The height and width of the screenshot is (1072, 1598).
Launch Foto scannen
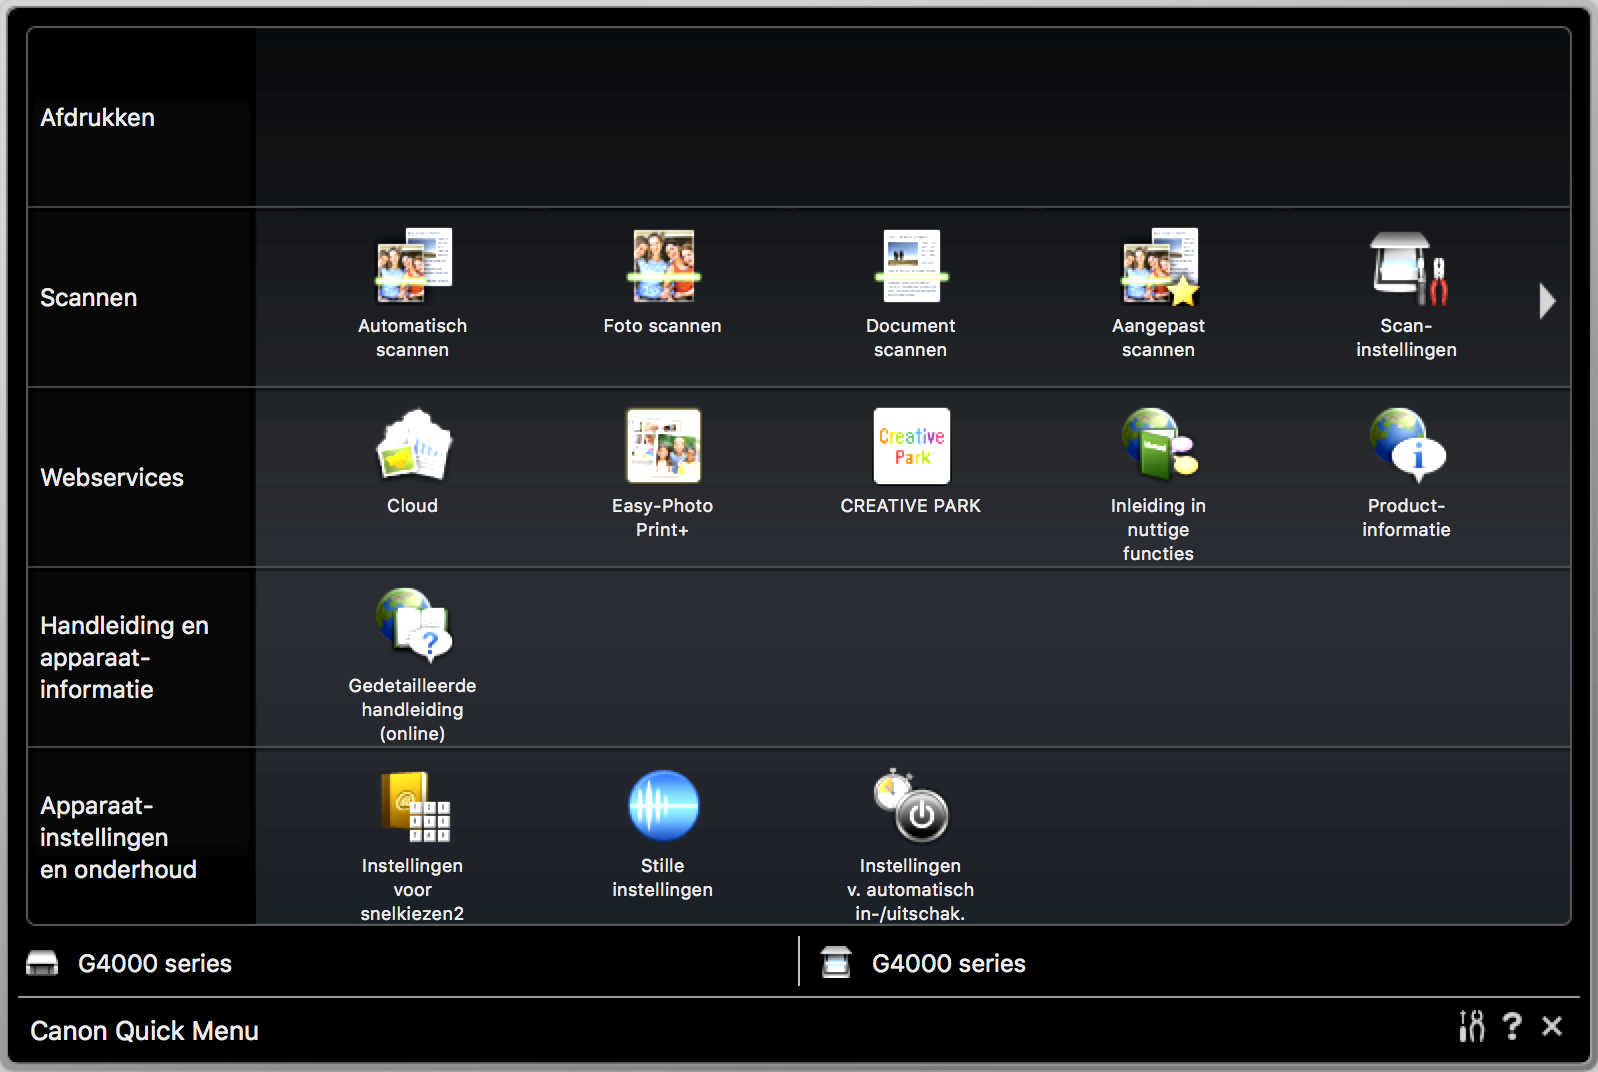tap(662, 267)
